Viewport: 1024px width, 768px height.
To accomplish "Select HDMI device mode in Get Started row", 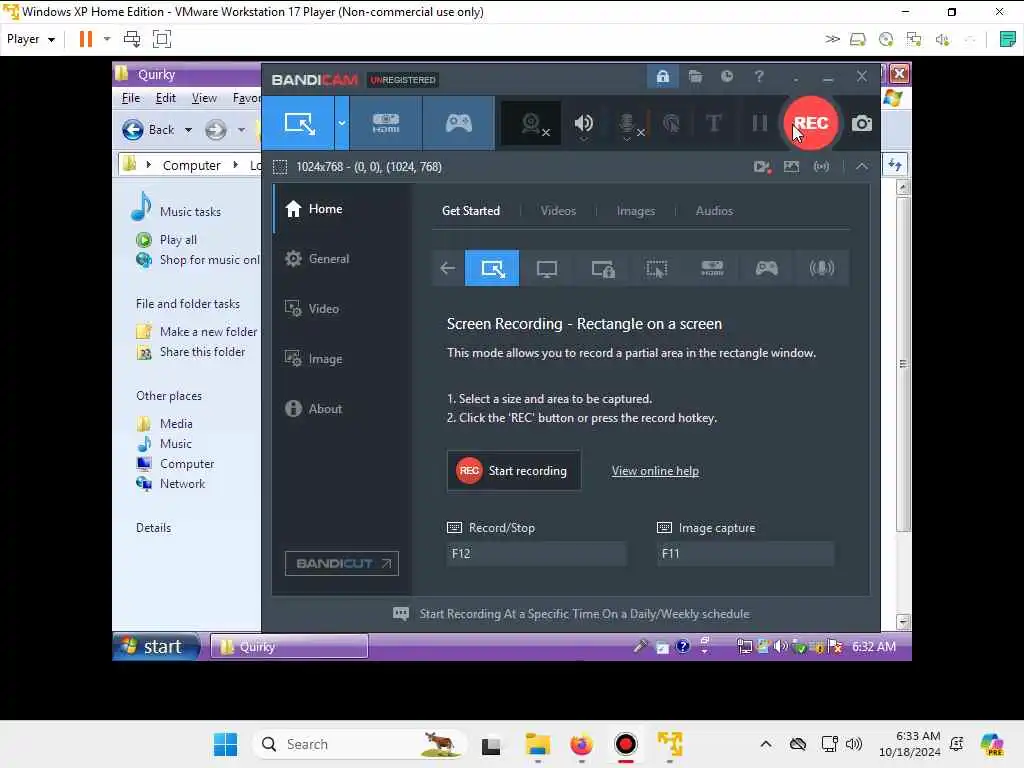I will coord(712,268).
